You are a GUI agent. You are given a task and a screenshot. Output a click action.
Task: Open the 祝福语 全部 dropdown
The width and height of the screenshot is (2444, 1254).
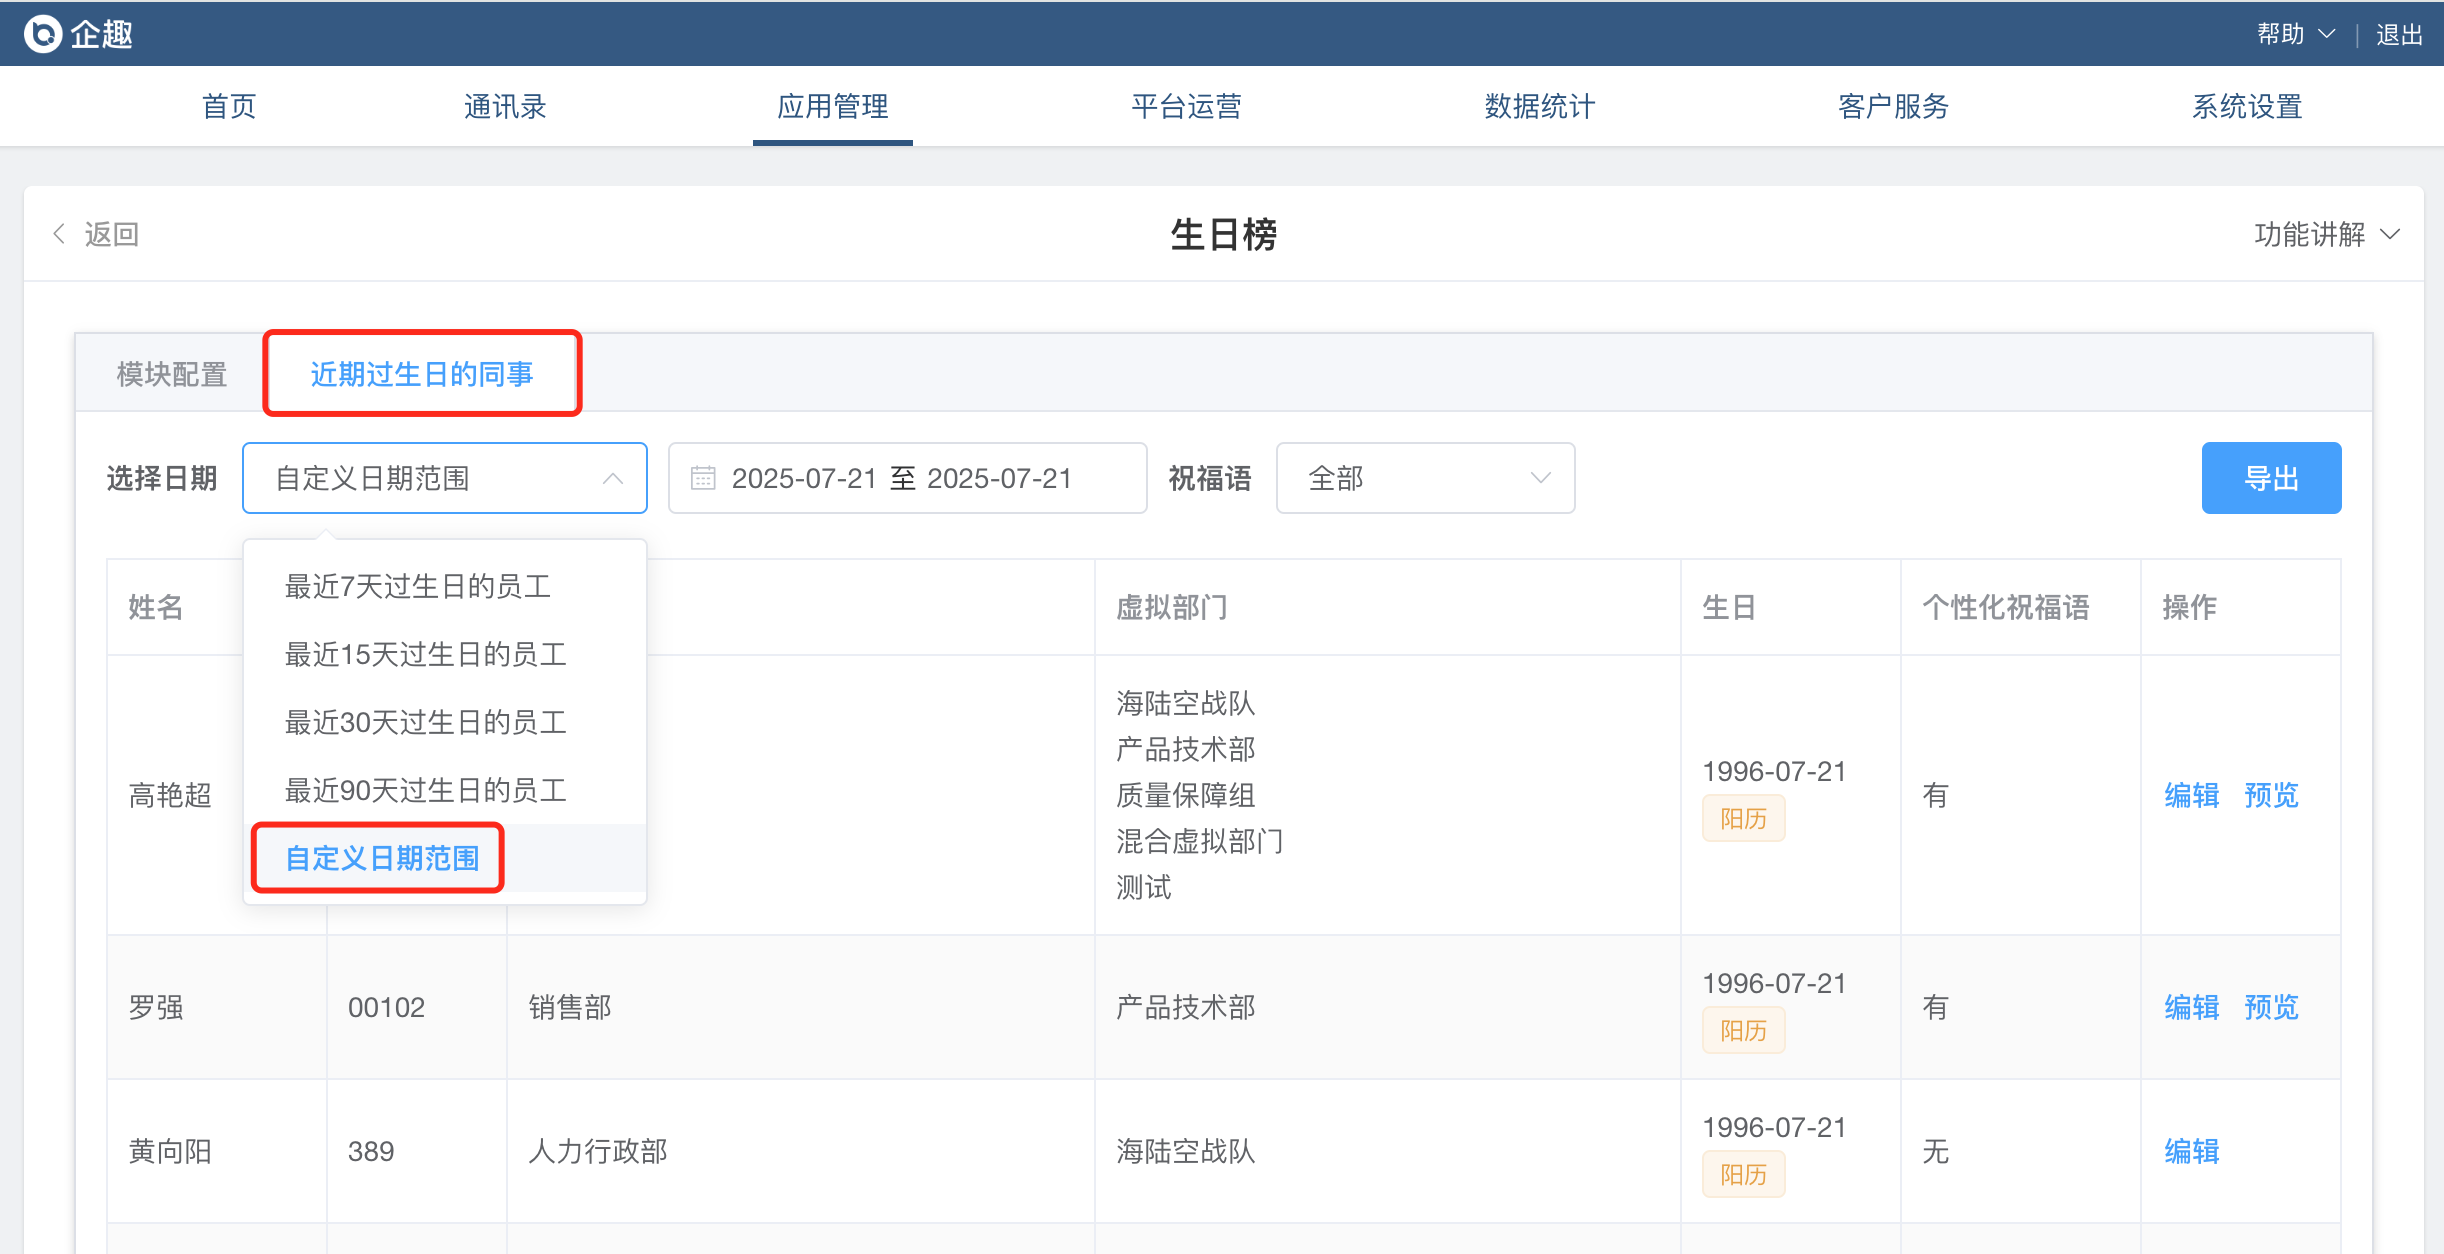click(1425, 478)
